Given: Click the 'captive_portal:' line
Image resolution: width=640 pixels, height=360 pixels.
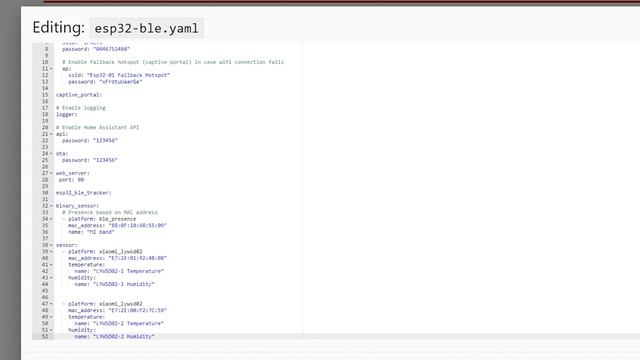Looking at the screenshot, I should (79, 95).
